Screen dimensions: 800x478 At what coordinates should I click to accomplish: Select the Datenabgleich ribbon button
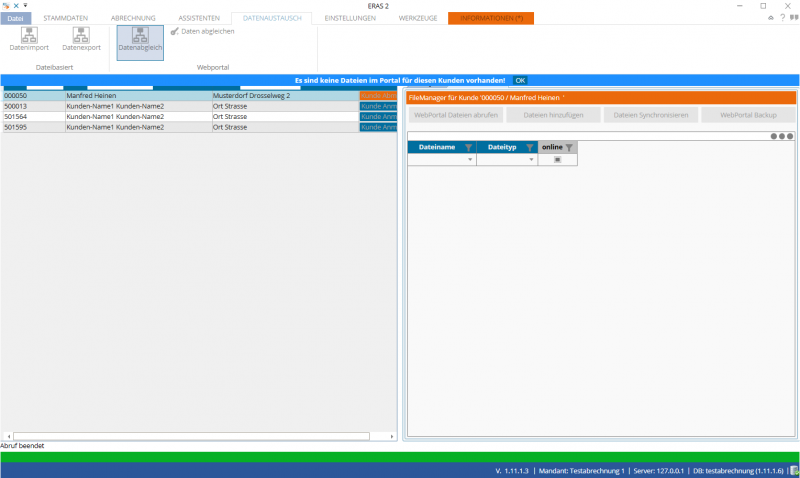140,42
